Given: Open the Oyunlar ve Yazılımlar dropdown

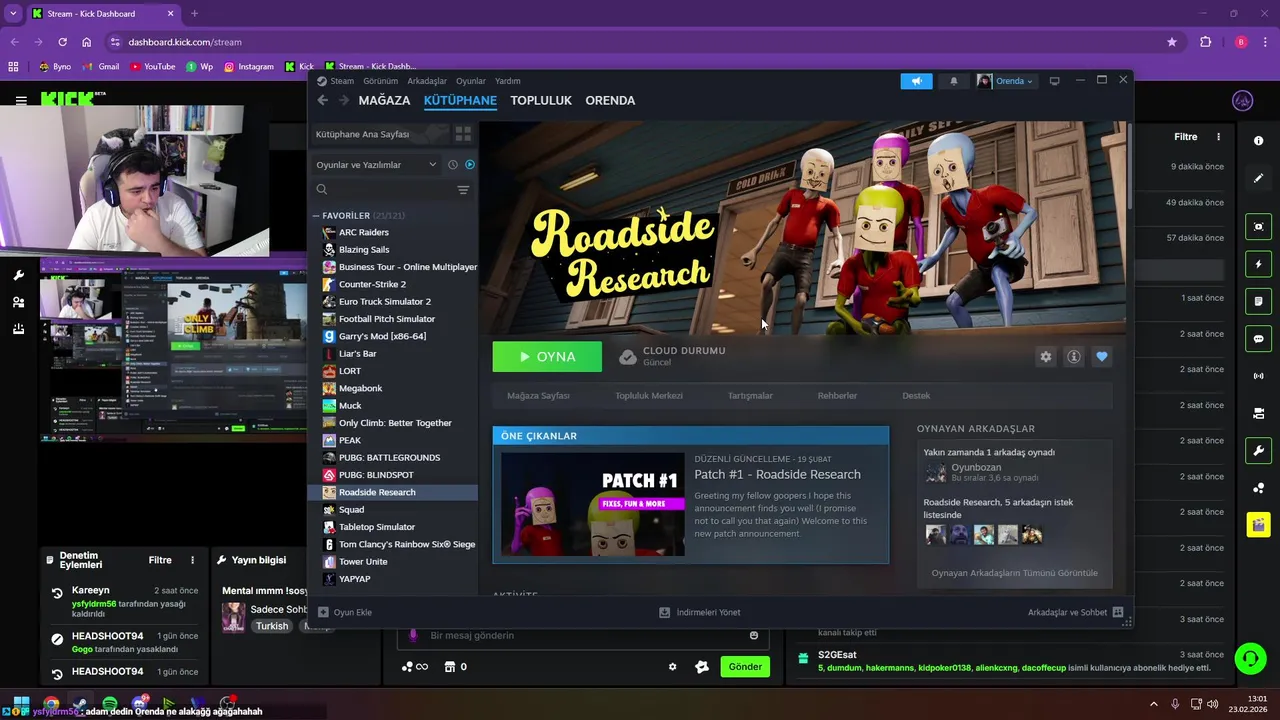Looking at the screenshot, I should [x=376, y=165].
